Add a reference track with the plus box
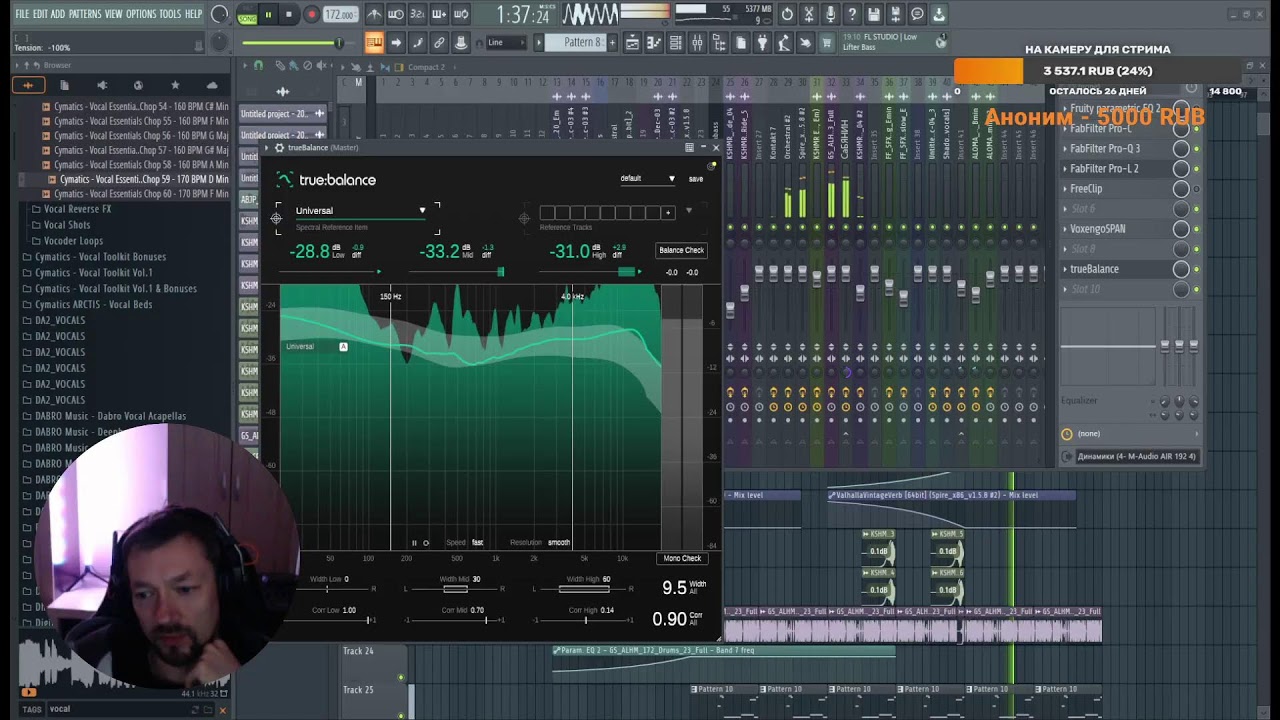Viewport: 1280px width, 720px height. pos(668,213)
